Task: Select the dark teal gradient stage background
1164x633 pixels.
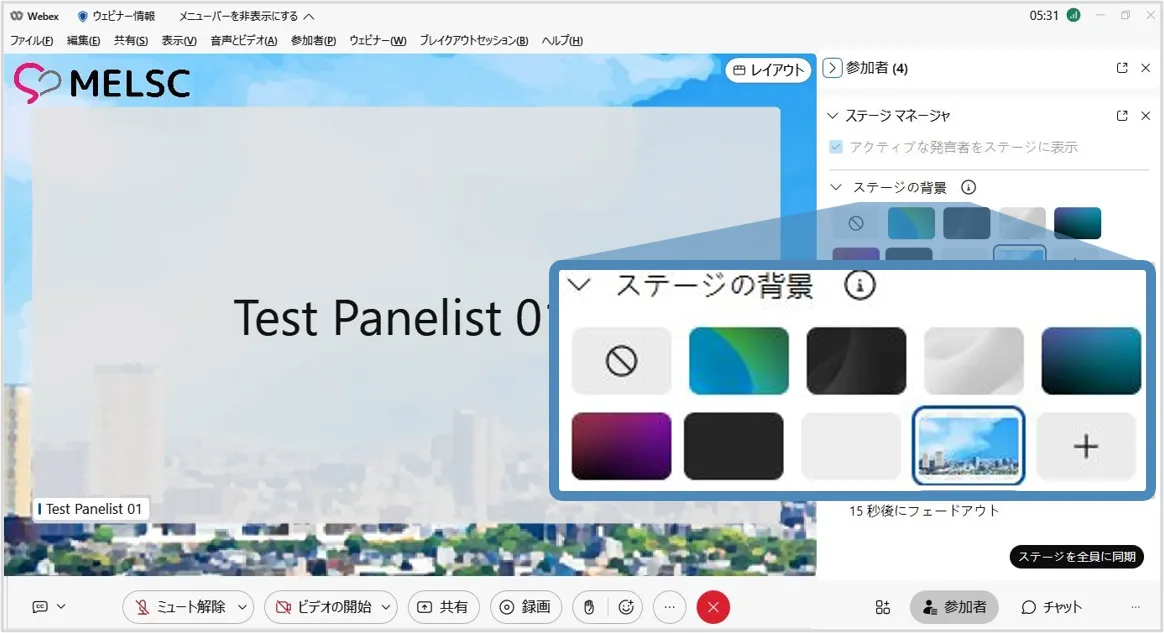Action: tap(1077, 223)
